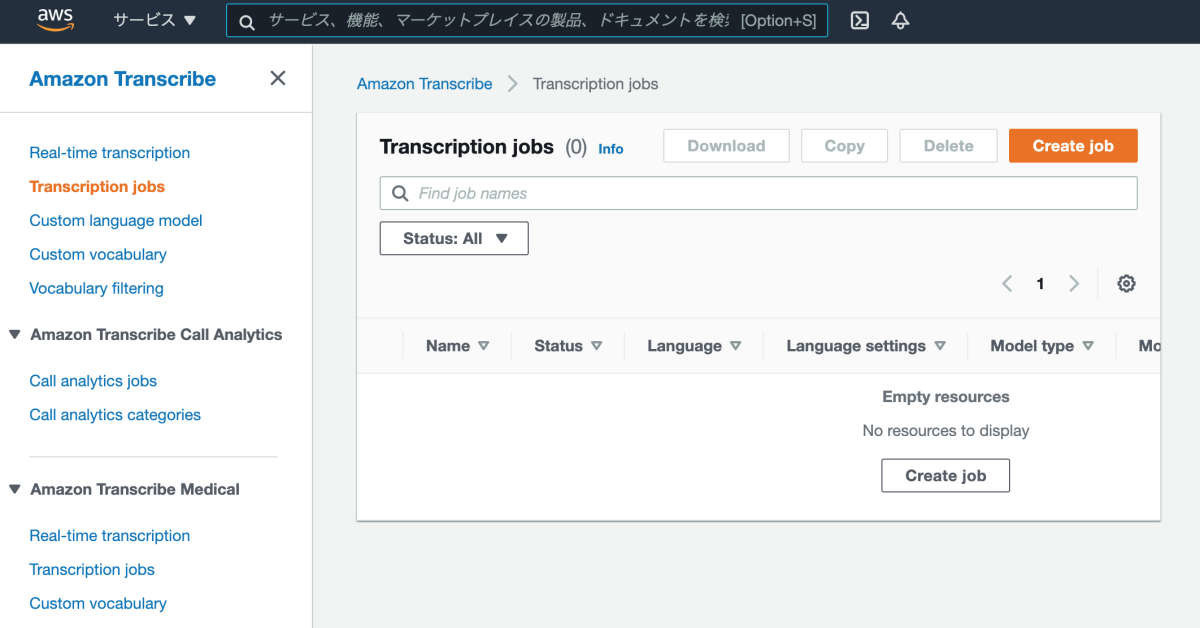Open Custom vocabulary under Amazon Transcribe

point(98,254)
